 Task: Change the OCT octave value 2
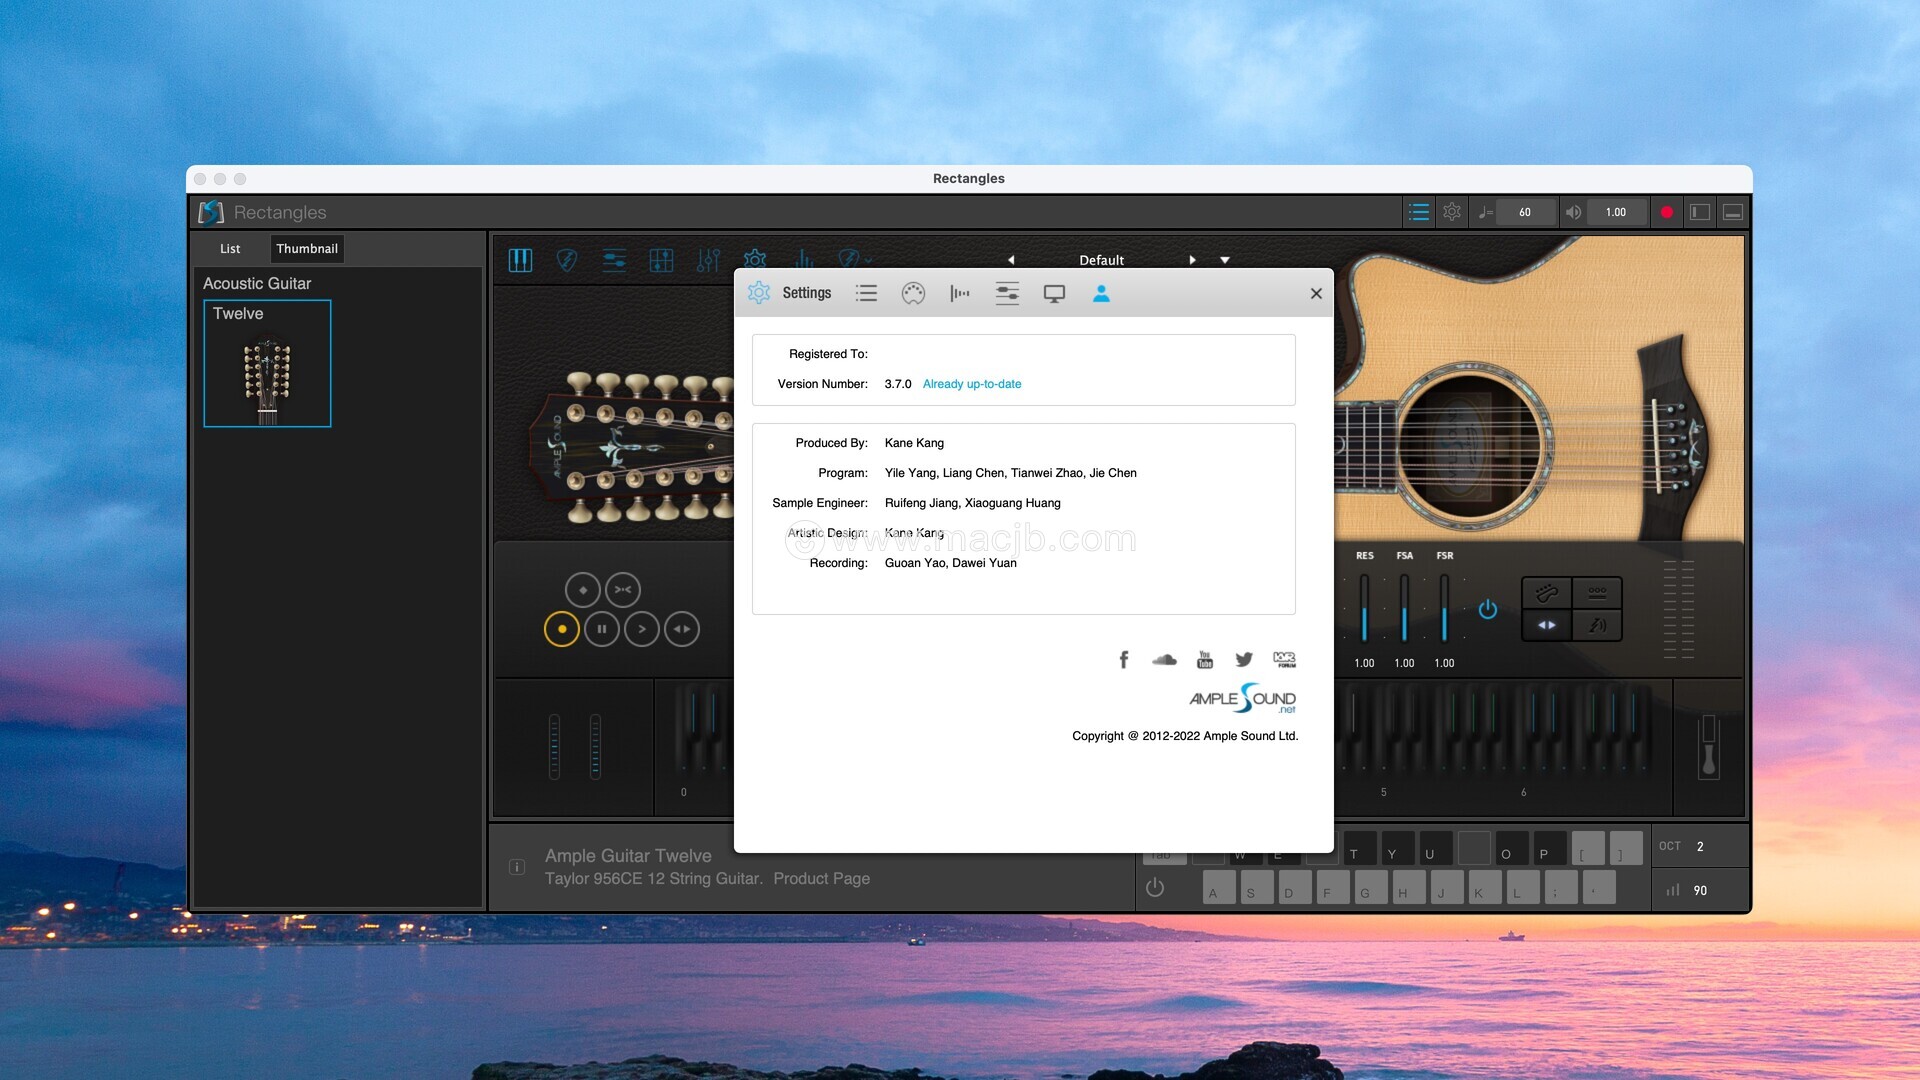(1700, 846)
